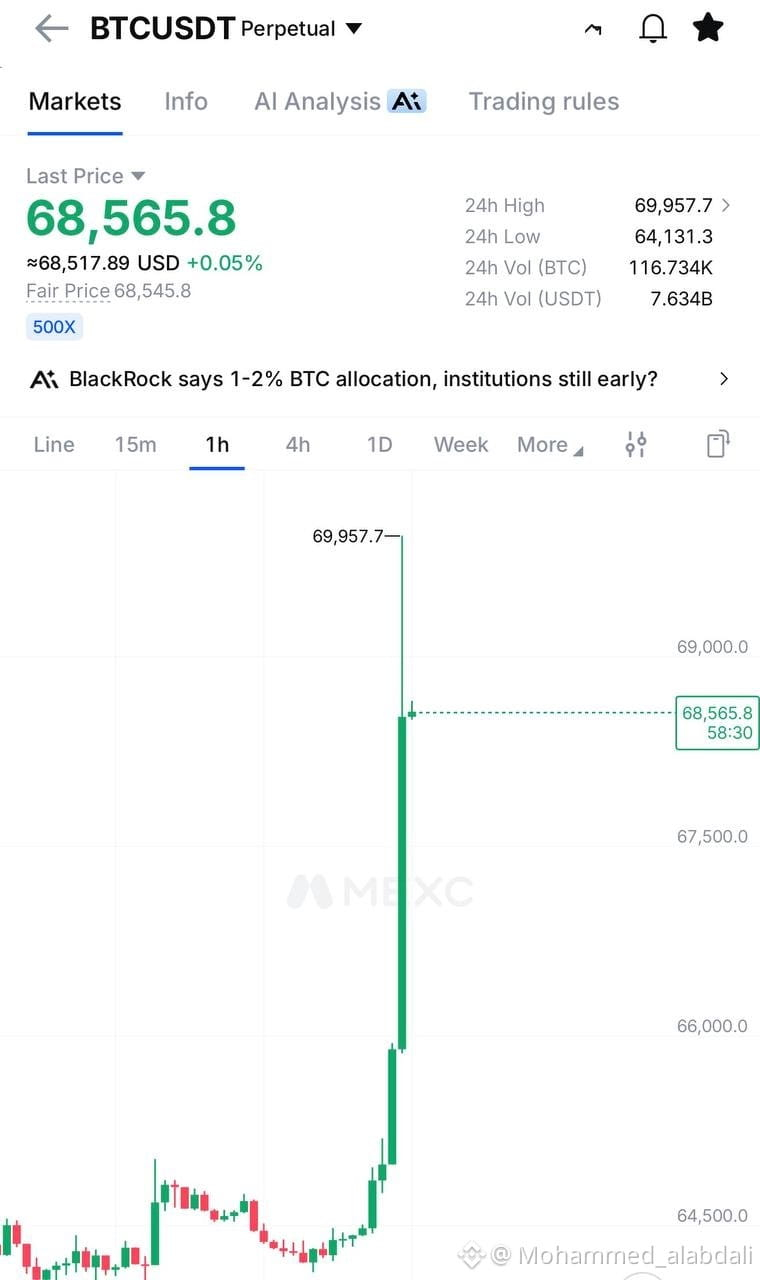The width and height of the screenshot is (760, 1280).
Task: Switch to the Trading rules tab
Action: point(544,101)
